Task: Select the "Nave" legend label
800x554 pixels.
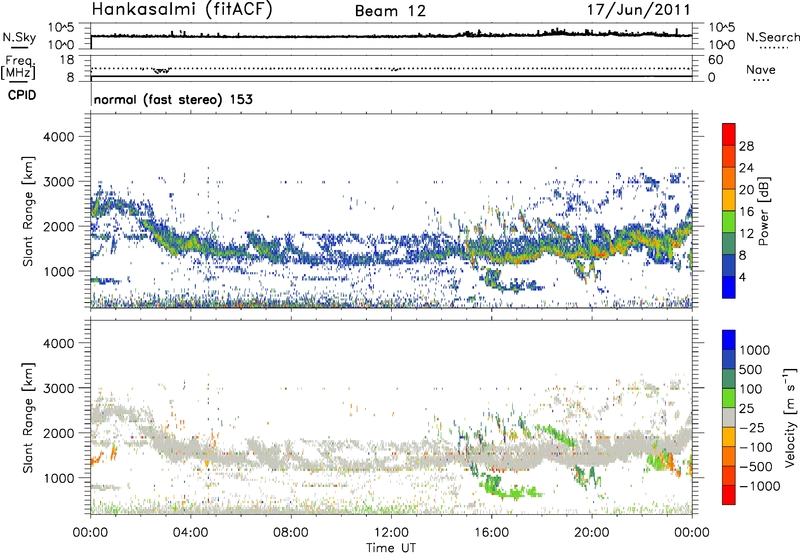Action: point(761,69)
